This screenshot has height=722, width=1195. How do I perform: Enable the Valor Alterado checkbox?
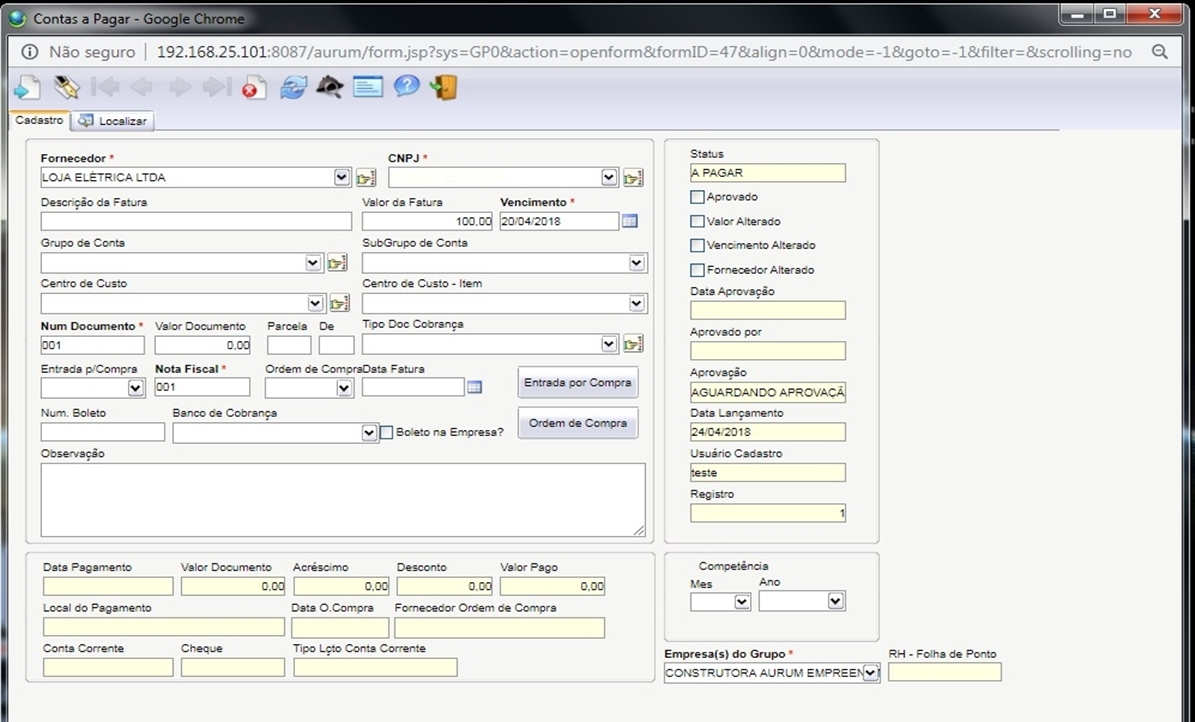(697, 221)
